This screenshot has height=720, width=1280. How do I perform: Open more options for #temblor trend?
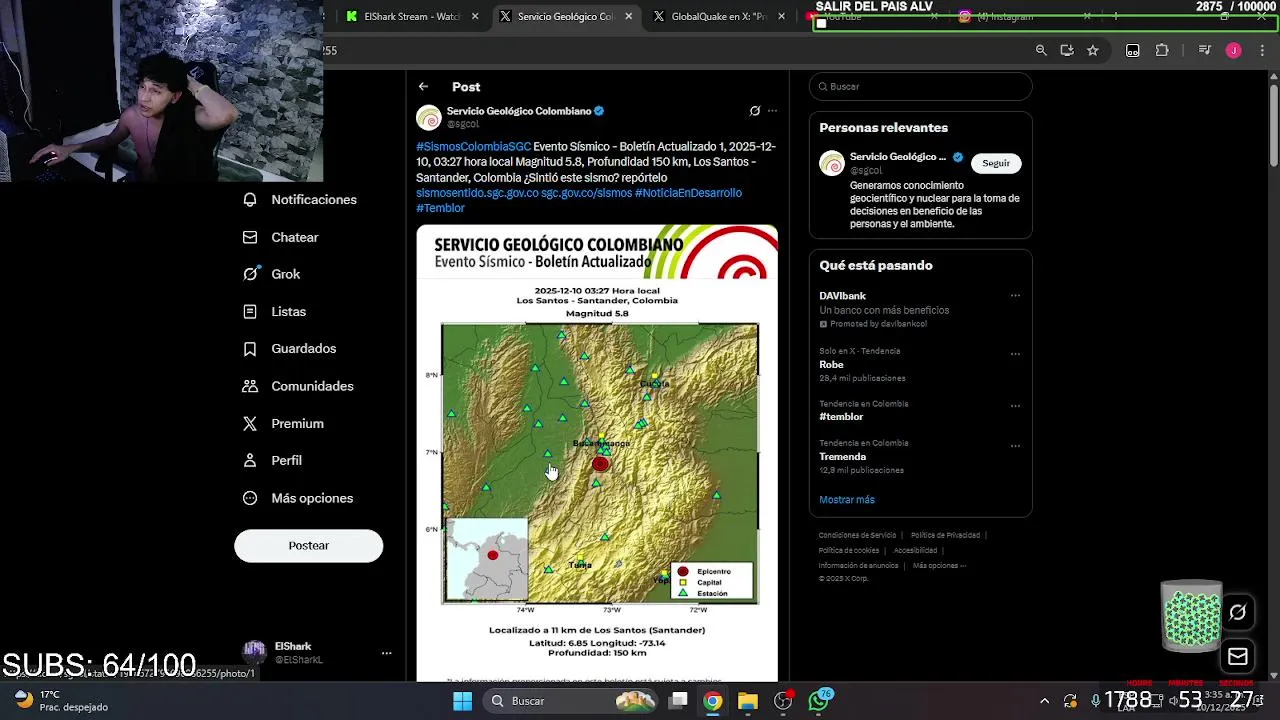(x=1015, y=406)
